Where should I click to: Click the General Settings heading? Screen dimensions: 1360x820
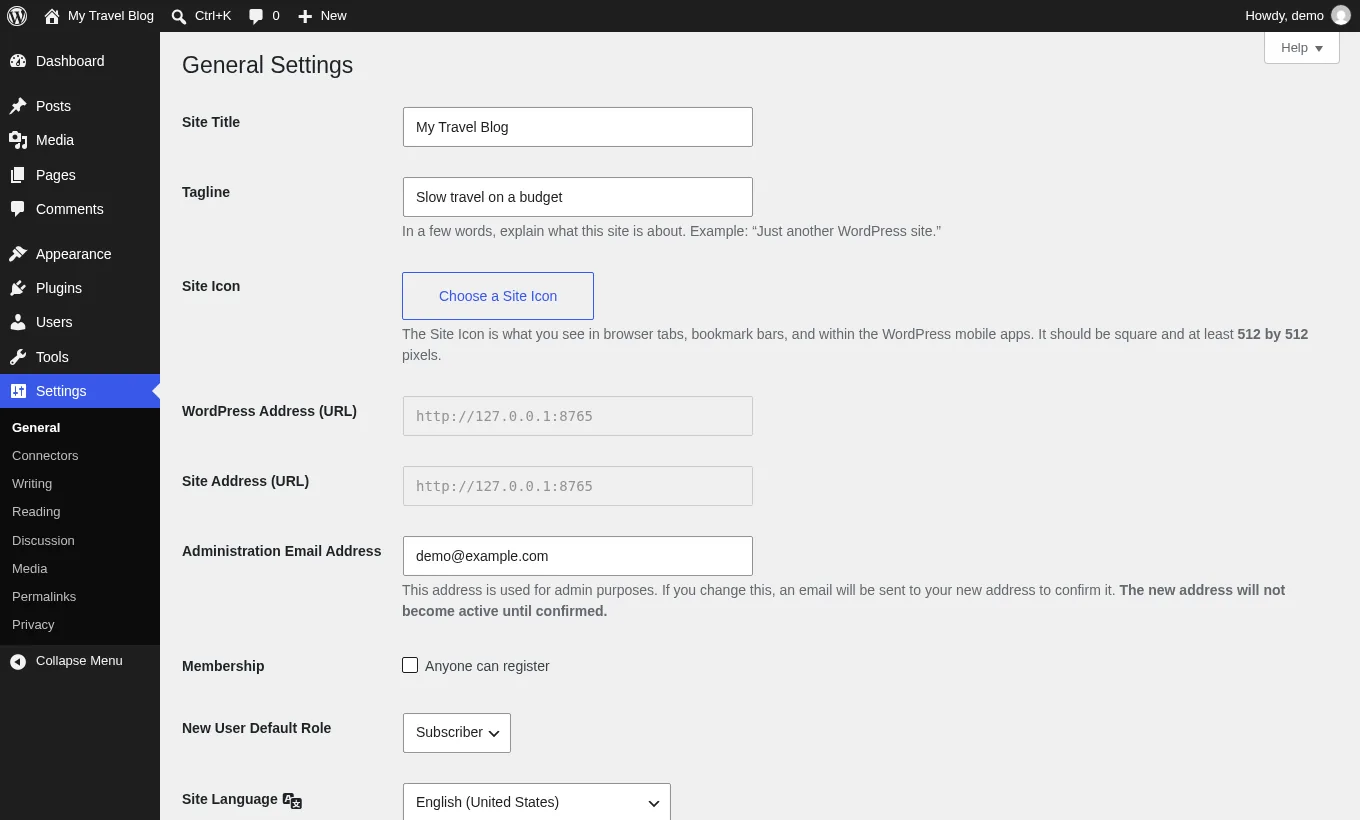[268, 65]
